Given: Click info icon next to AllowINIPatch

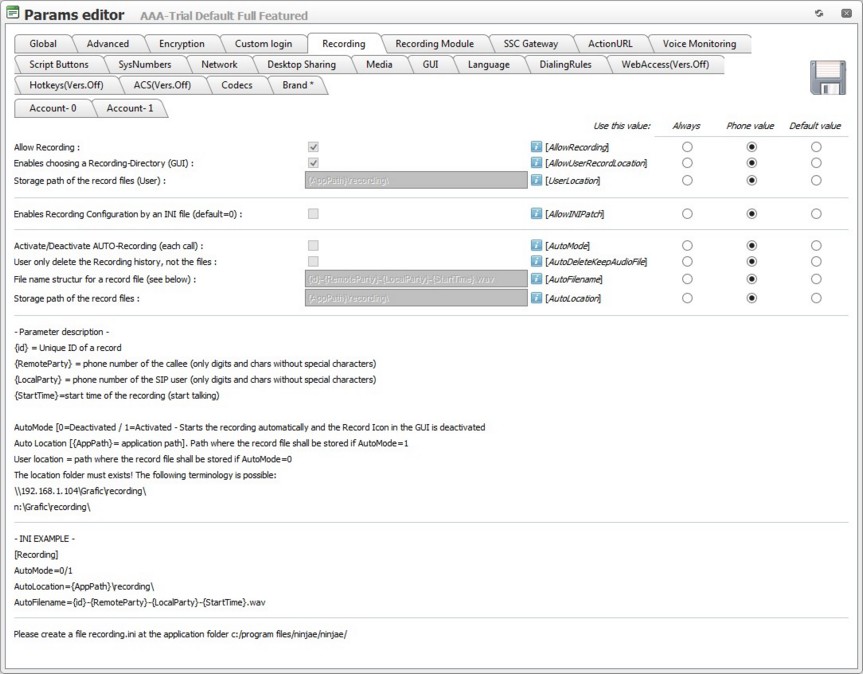Looking at the screenshot, I should coord(536,214).
